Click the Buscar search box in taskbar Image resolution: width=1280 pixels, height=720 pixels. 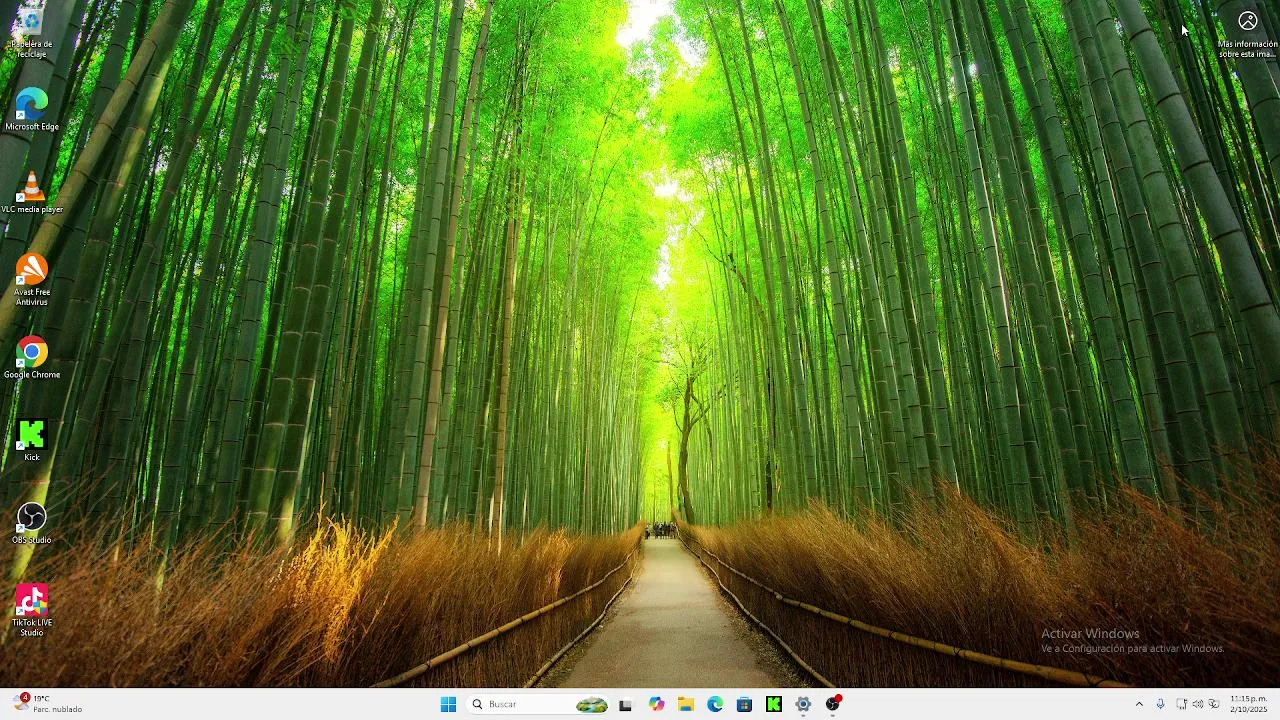(x=539, y=704)
